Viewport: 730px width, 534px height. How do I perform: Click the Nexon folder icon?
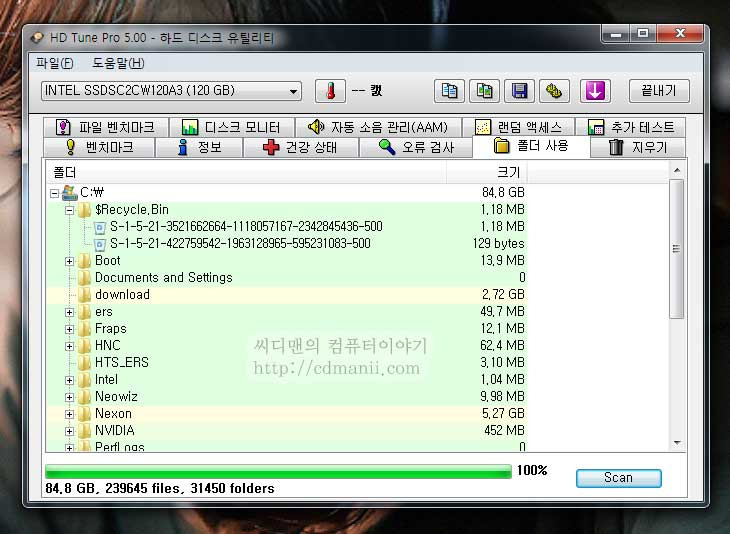[x=84, y=414]
